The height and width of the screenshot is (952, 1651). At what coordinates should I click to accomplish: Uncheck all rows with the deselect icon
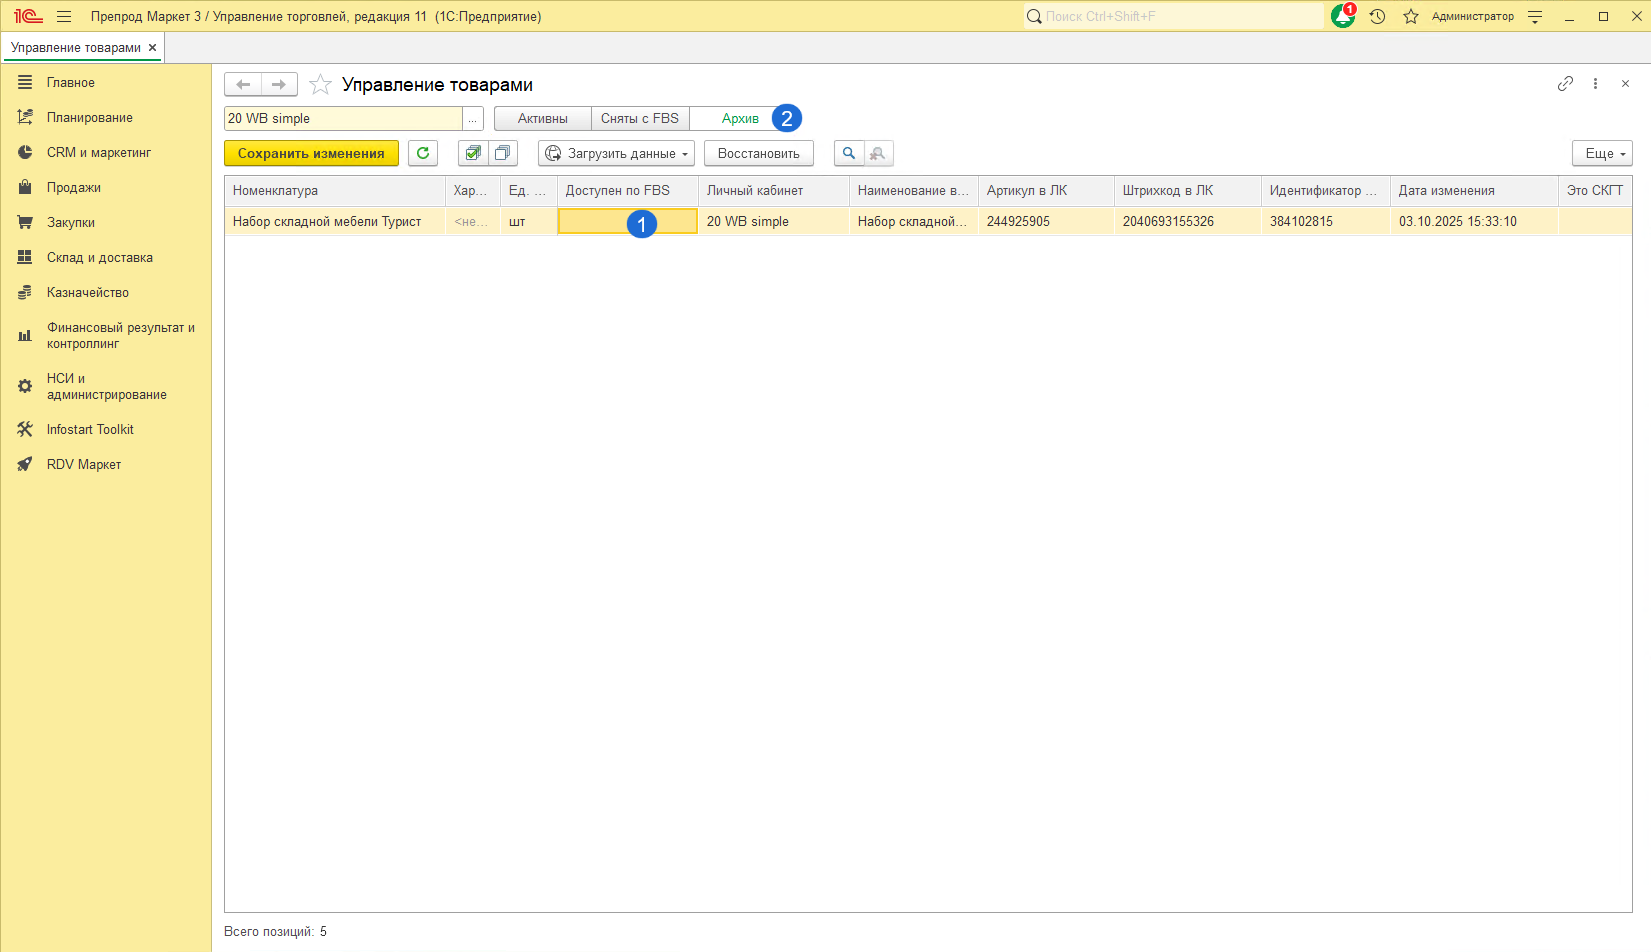[503, 153]
